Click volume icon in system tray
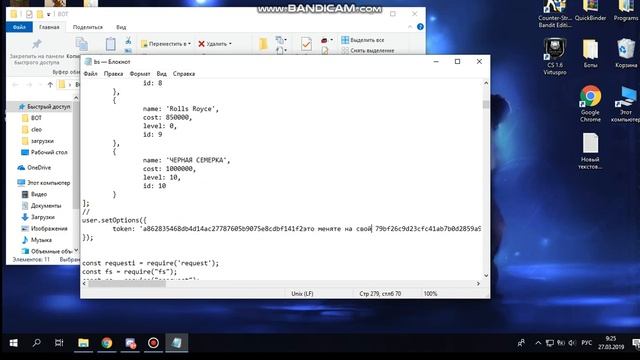This screenshot has width=640, height=360. 572,343
